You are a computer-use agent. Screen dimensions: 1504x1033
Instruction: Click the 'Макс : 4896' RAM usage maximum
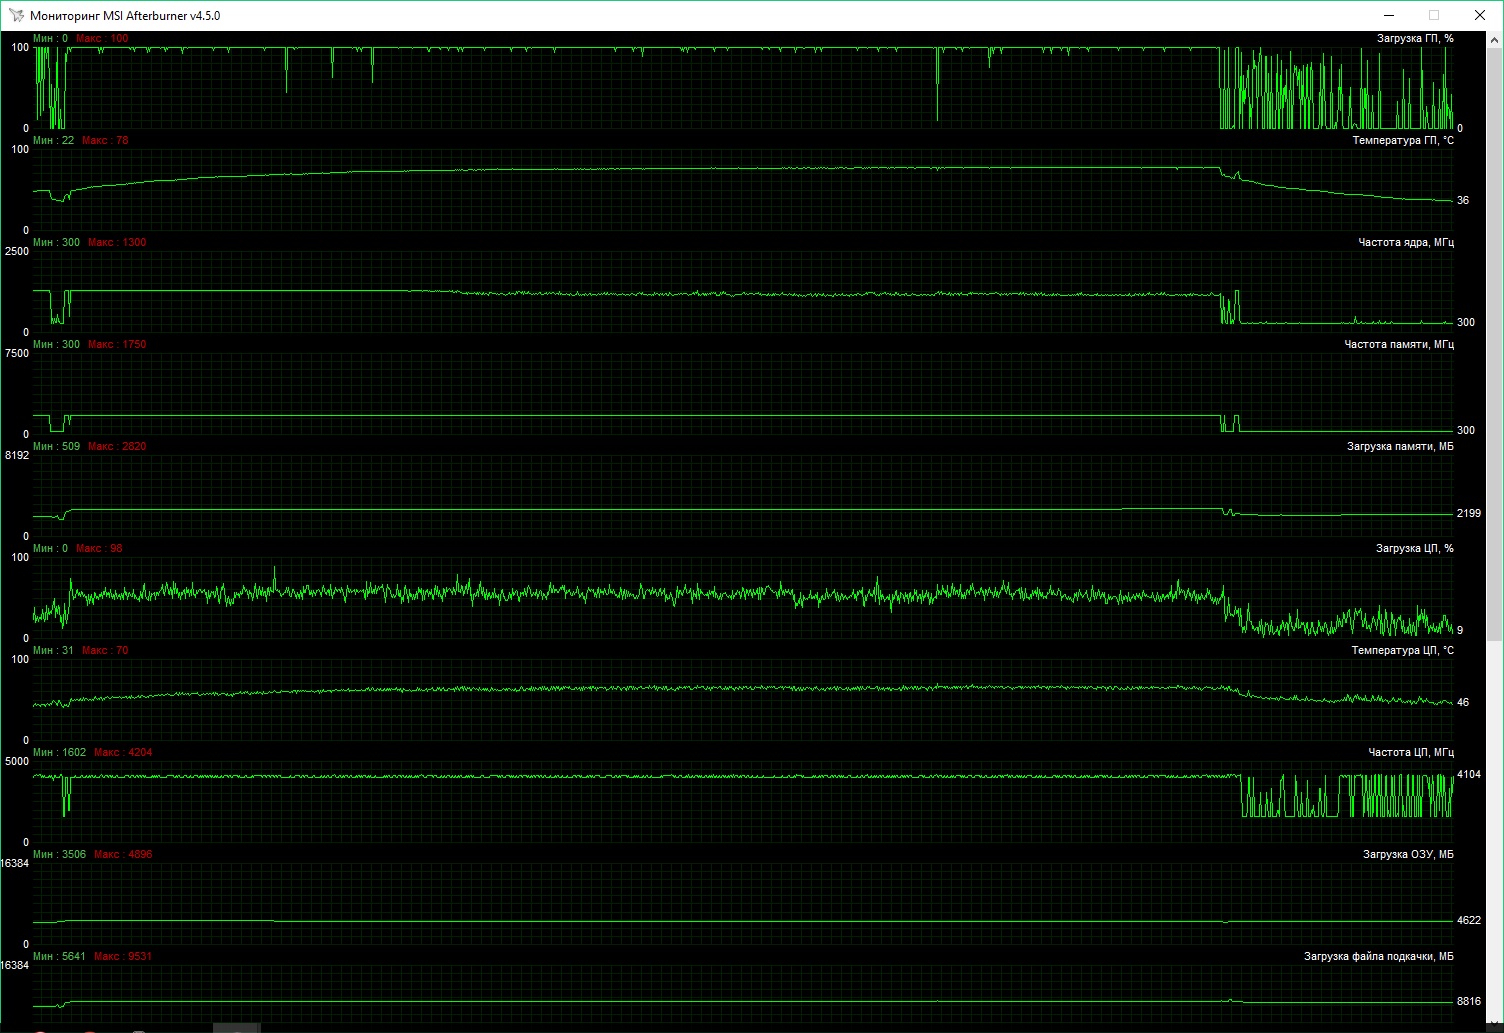(x=123, y=854)
